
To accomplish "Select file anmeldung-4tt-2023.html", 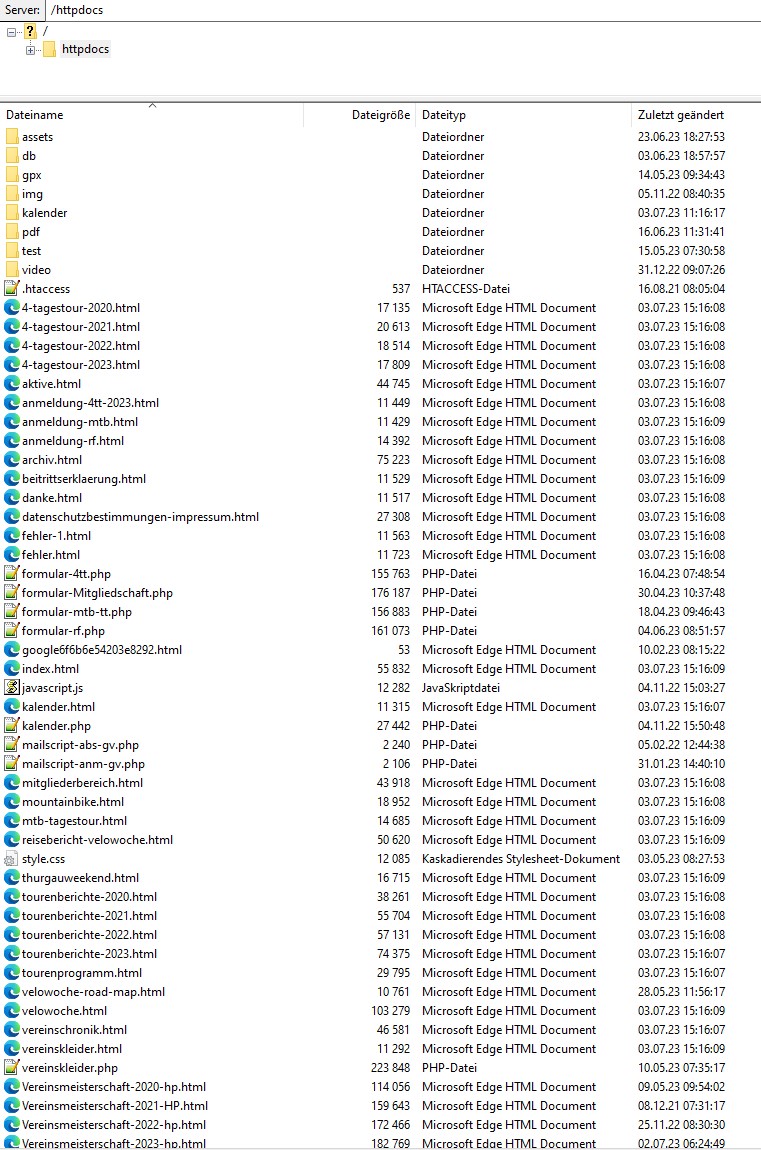I will [x=90, y=403].
